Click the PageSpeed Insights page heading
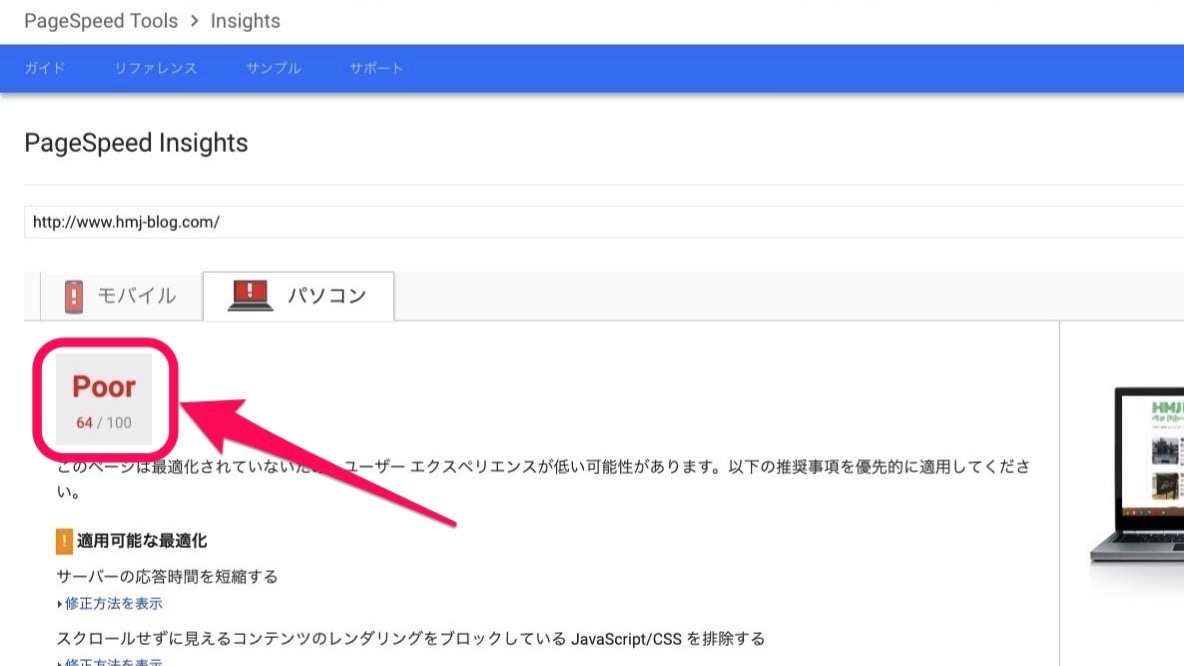The height and width of the screenshot is (666, 1184). coord(136,143)
